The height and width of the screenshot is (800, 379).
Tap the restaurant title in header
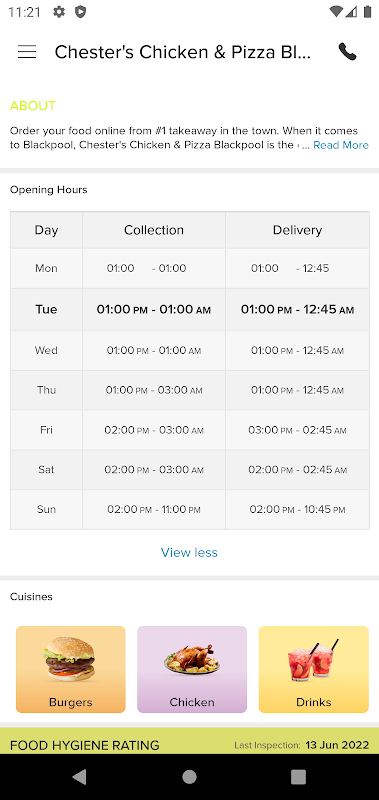pos(183,52)
